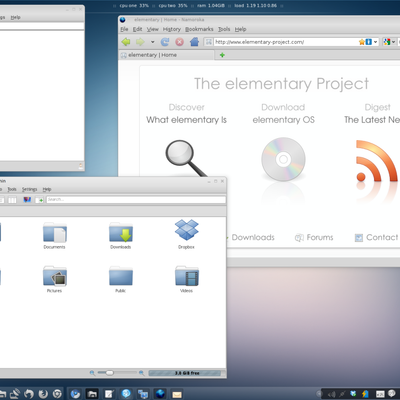Open the Videos folder
This screenshot has width=400, height=400.
(187, 279)
